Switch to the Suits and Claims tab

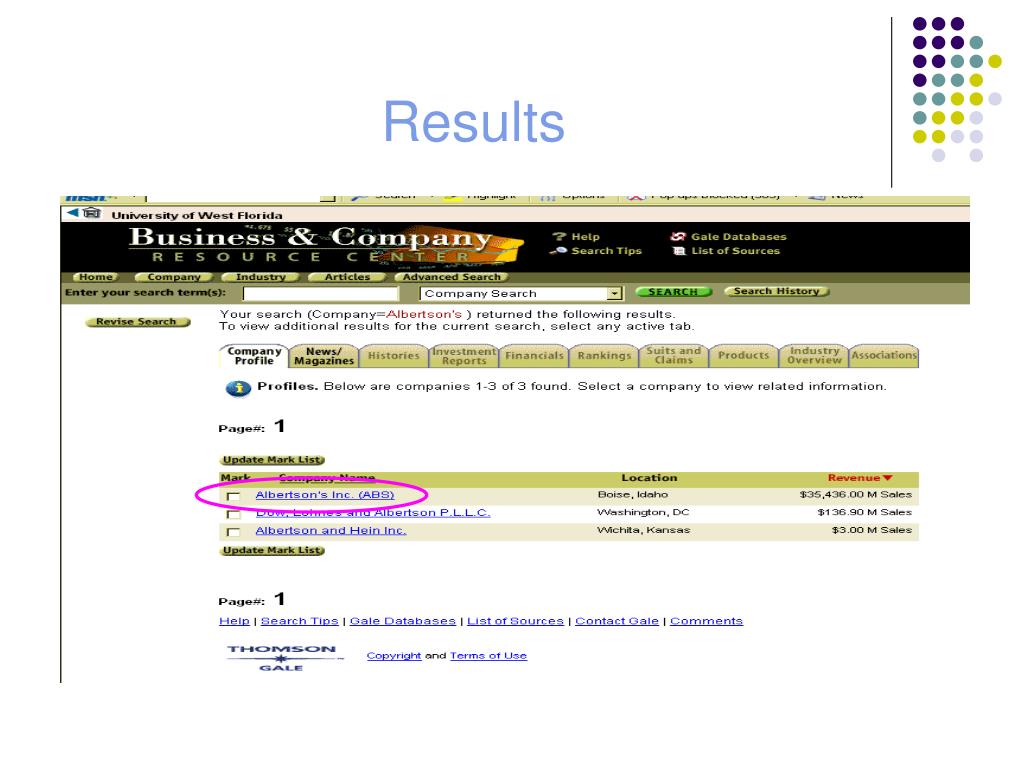(x=673, y=356)
